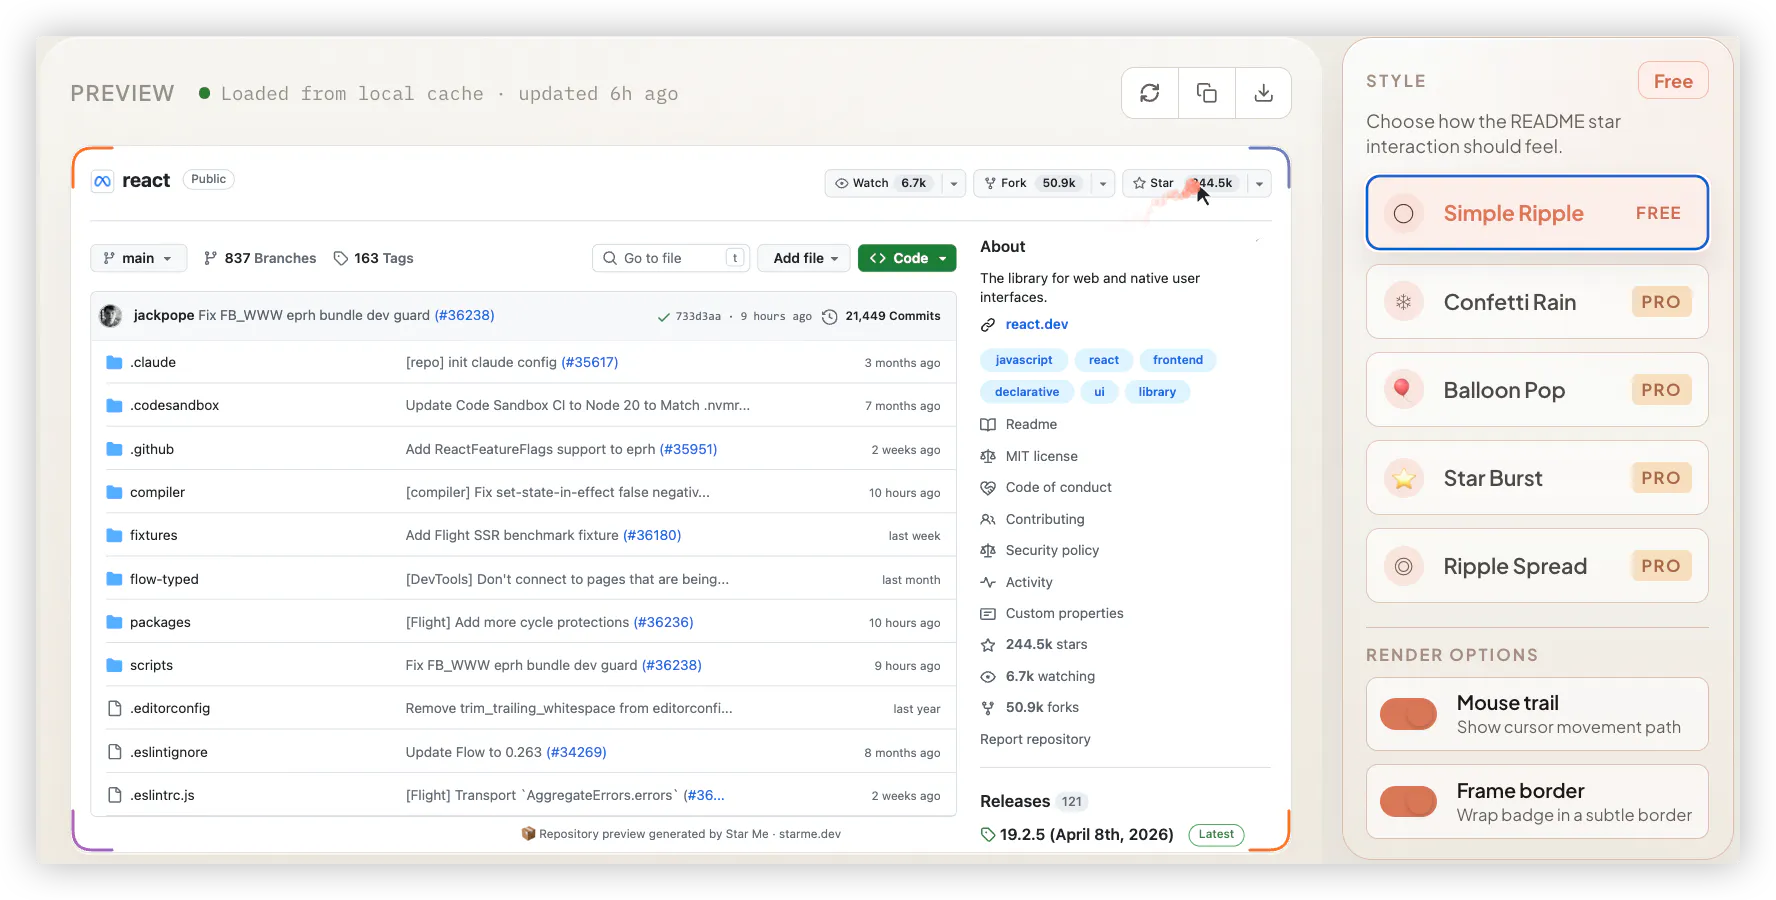The width and height of the screenshot is (1776, 900).
Task: Click the Star Burst star icon
Action: point(1404,478)
